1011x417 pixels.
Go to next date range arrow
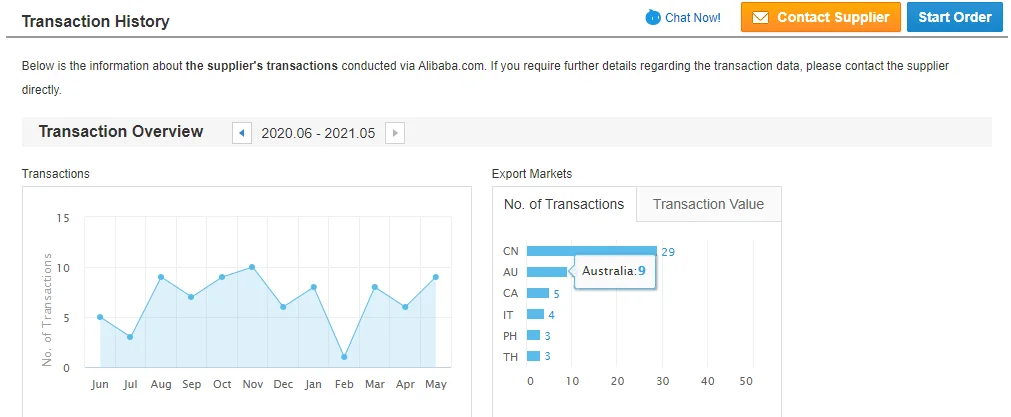395,133
